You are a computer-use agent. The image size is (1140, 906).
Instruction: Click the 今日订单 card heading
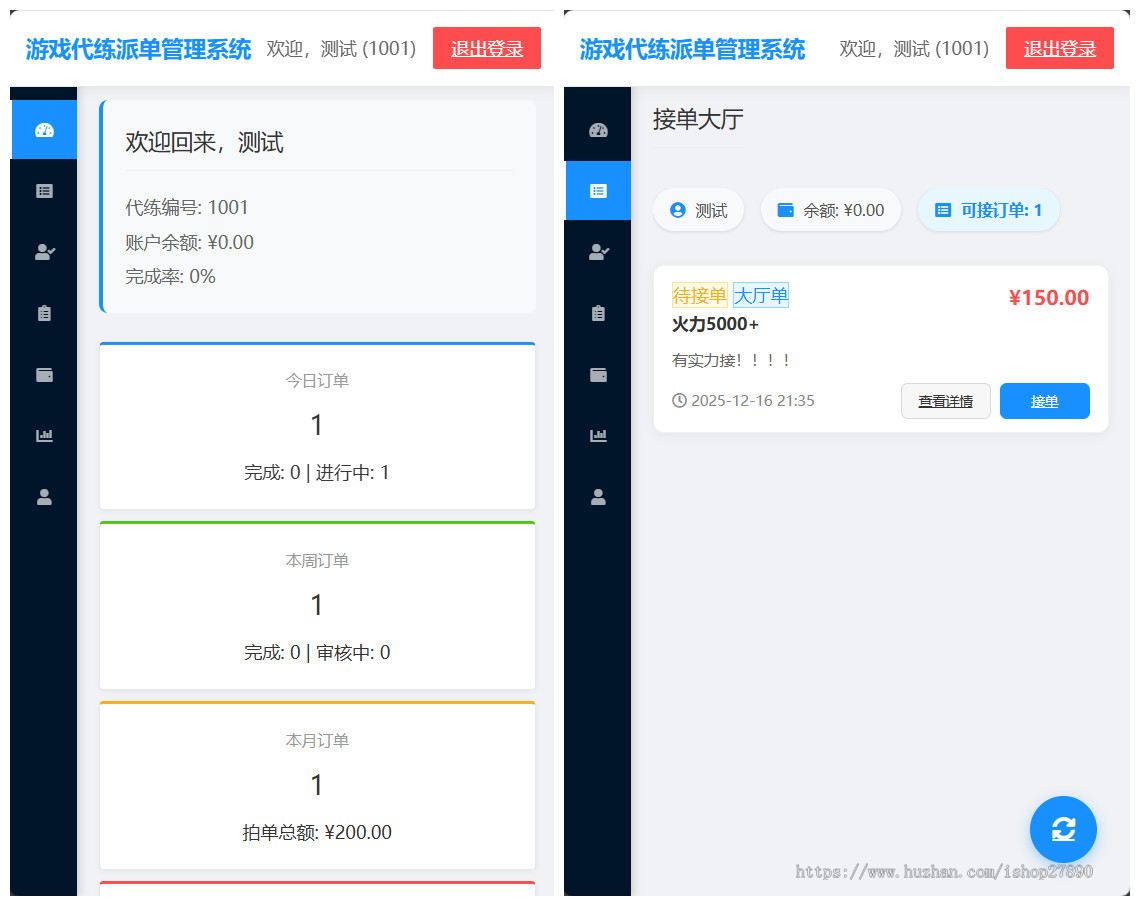click(317, 380)
